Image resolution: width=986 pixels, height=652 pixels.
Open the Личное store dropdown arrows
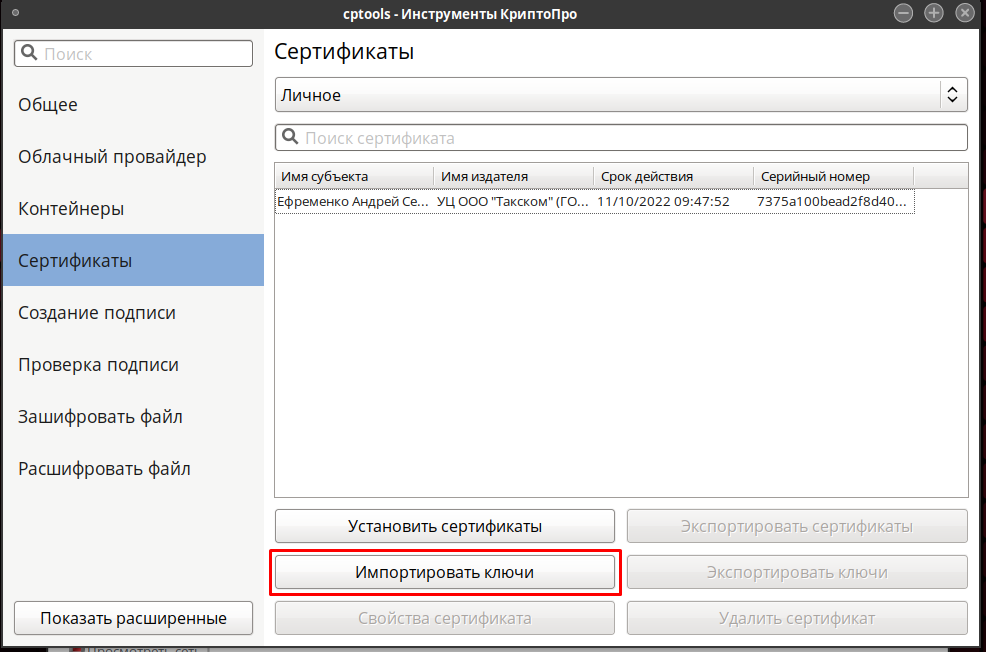pos(953,95)
